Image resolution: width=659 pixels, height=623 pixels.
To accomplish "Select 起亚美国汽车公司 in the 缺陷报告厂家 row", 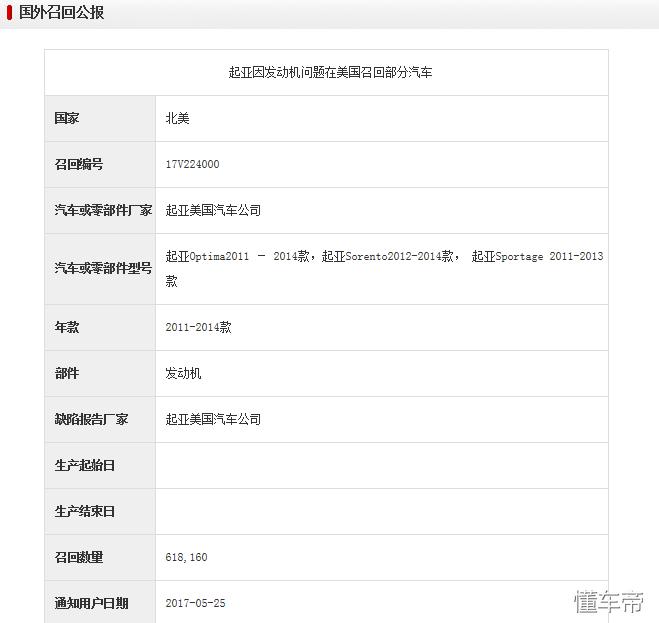I will (x=213, y=419).
